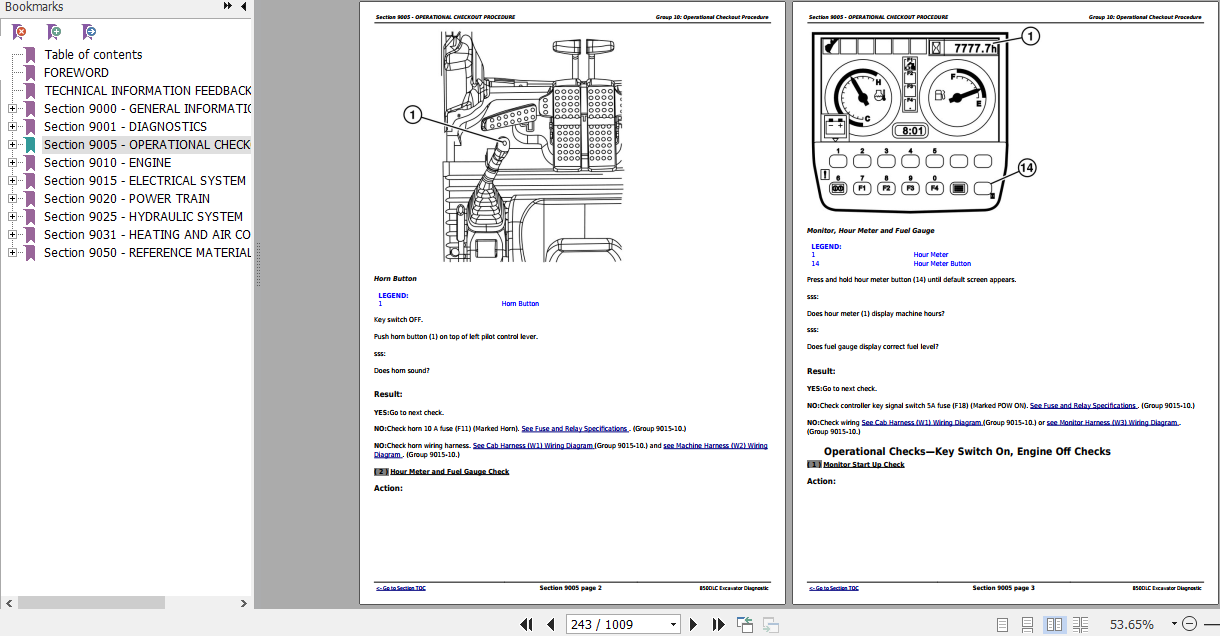Select Section 9001 - DIAGNOSTICS bookmark
This screenshot has width=1220, height=636.
[125, 127]
